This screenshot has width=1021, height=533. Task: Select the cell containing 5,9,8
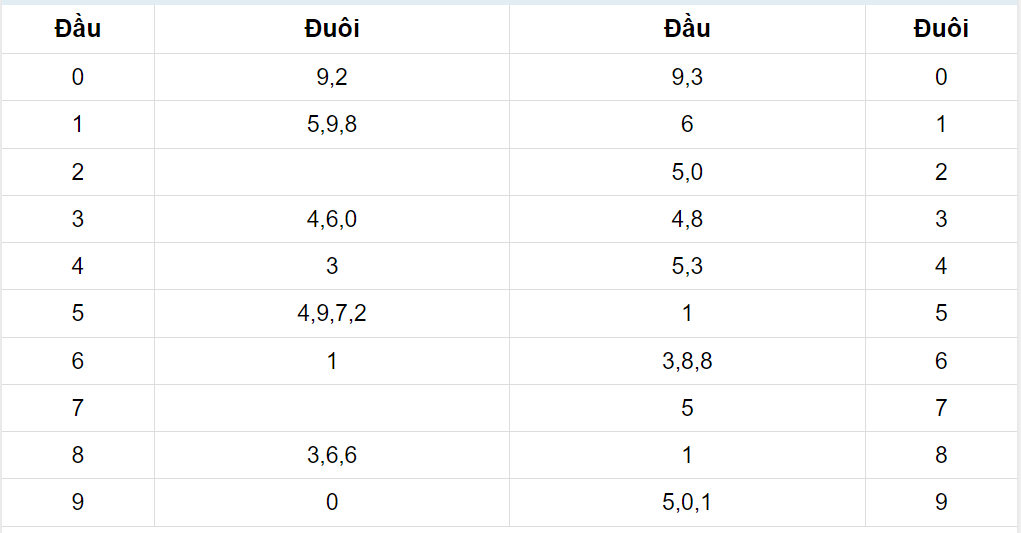[331, 124]
